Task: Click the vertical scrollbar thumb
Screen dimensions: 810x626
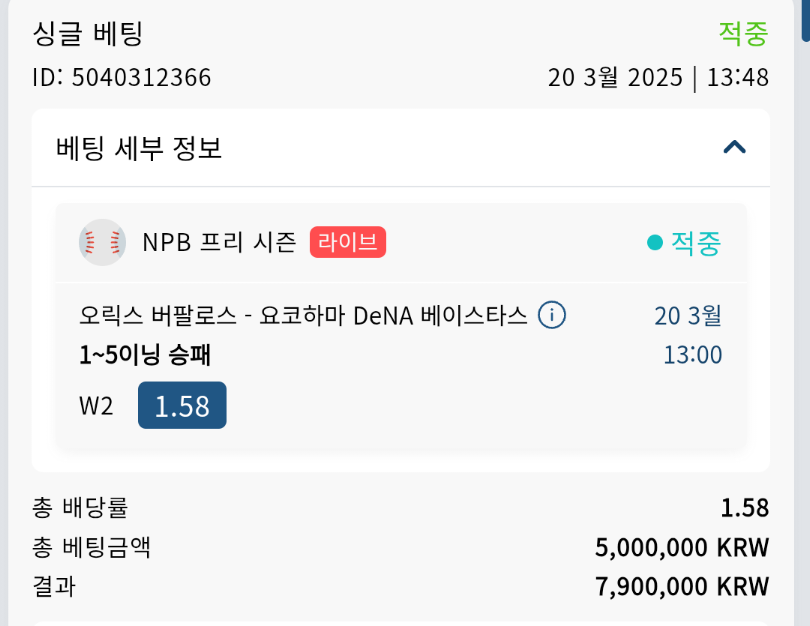Action: (805, 20)
